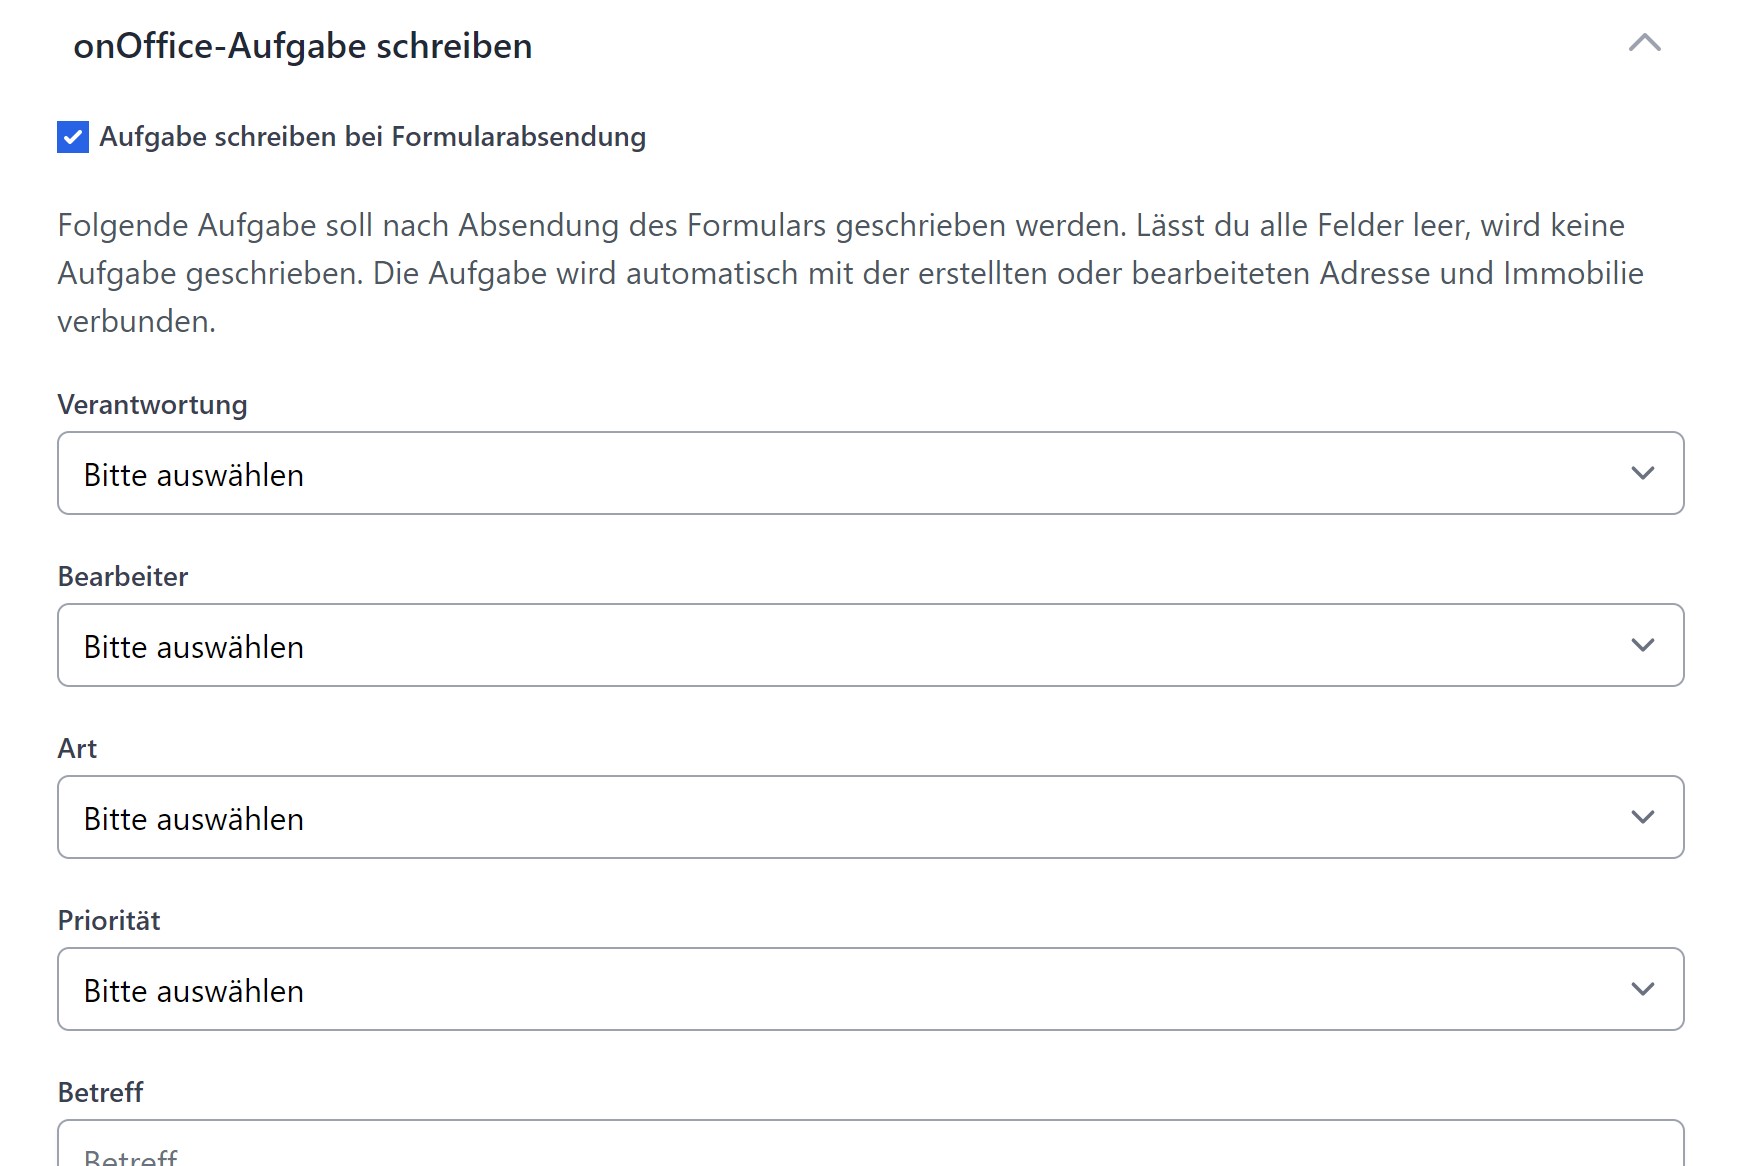
Task: Click the chevron arrow in Verantwortung select
Action: 1642,473
